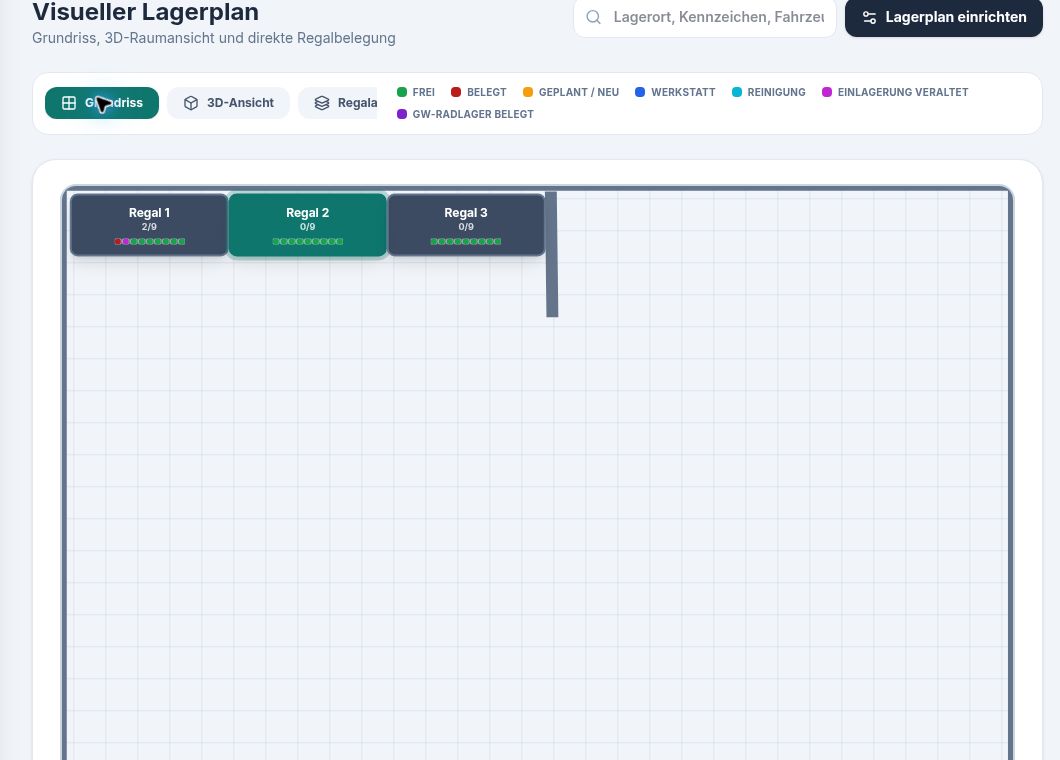Switch to the Grundriss view tab
The width and height of the screenshot is (1060, 760).
pyautogui.click(x=102, y=103)
